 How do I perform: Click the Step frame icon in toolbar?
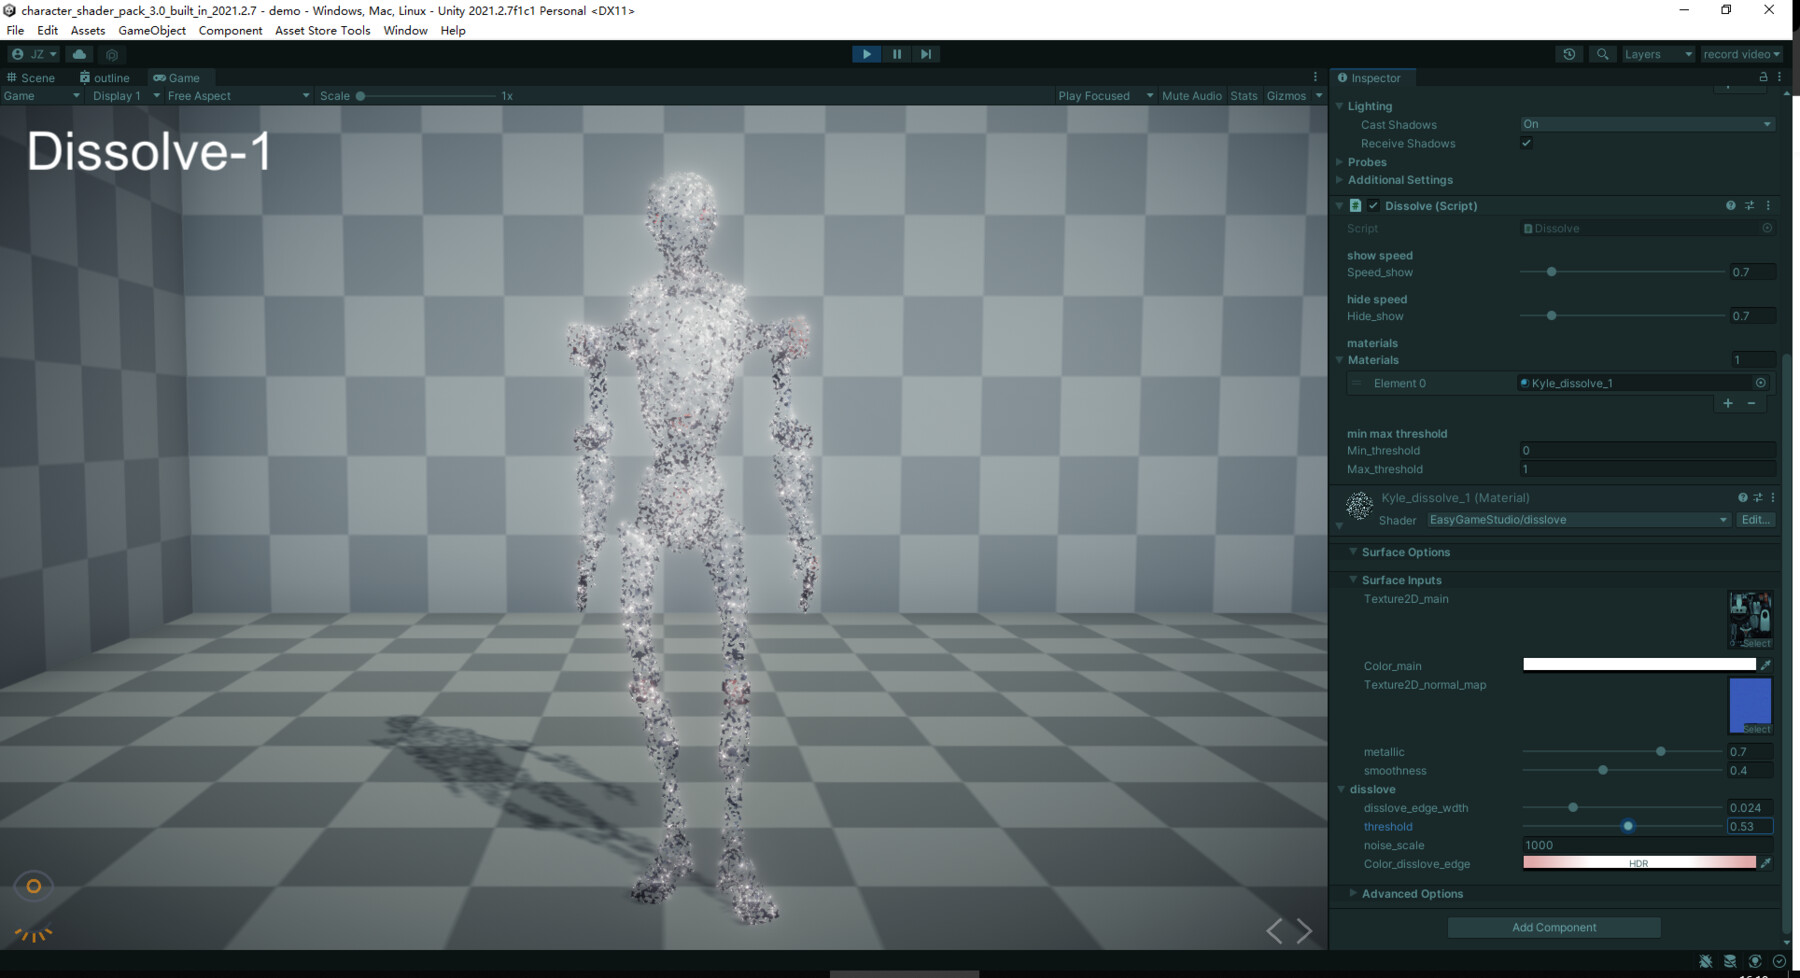[x=925, y=54]
